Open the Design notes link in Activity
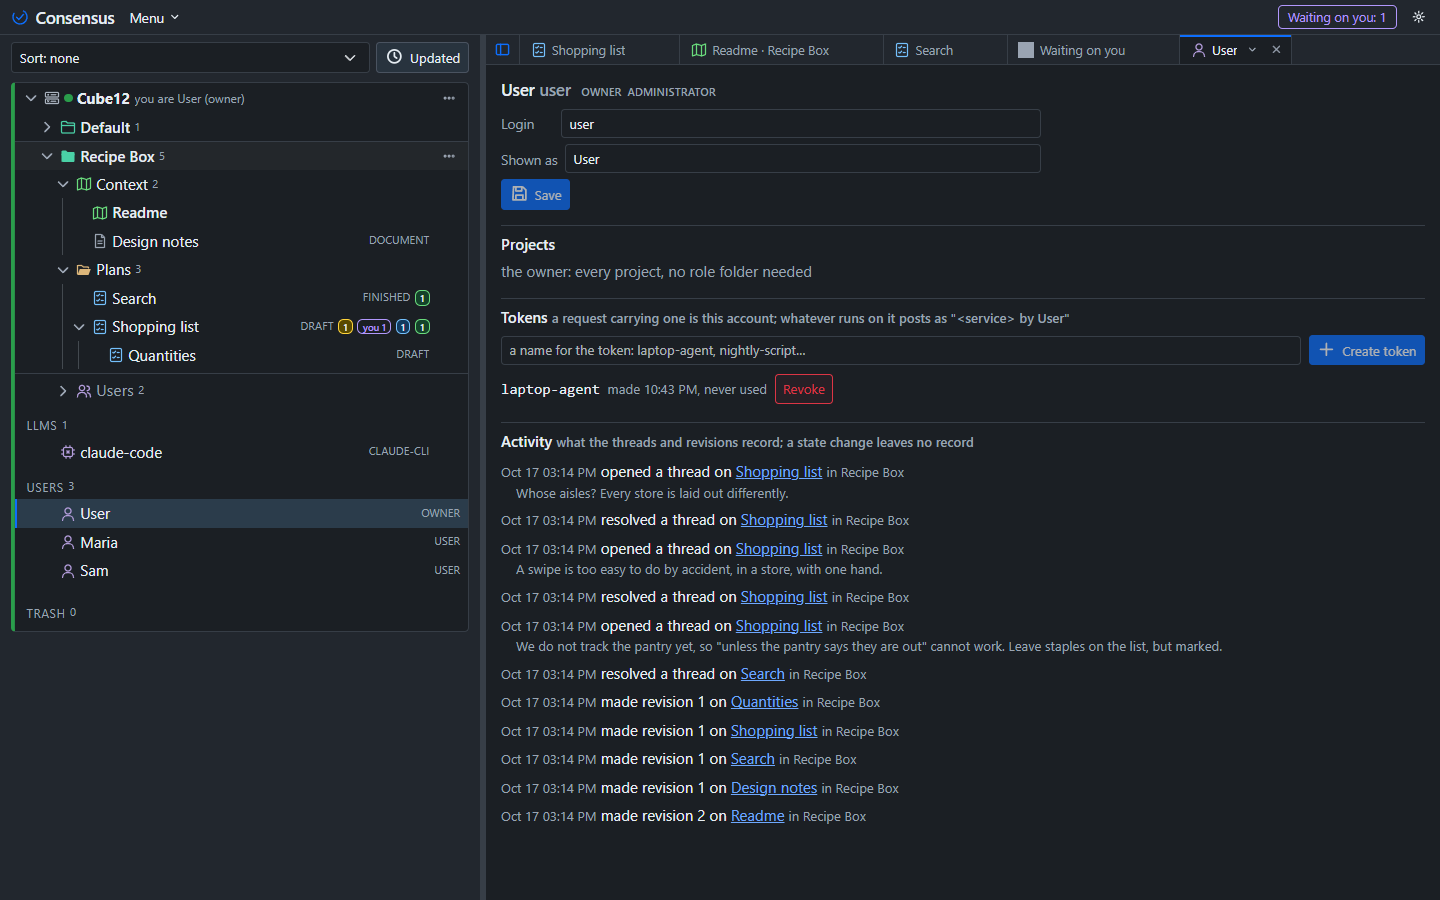This screenshot has width=1440, height=900. pos(774,788)
